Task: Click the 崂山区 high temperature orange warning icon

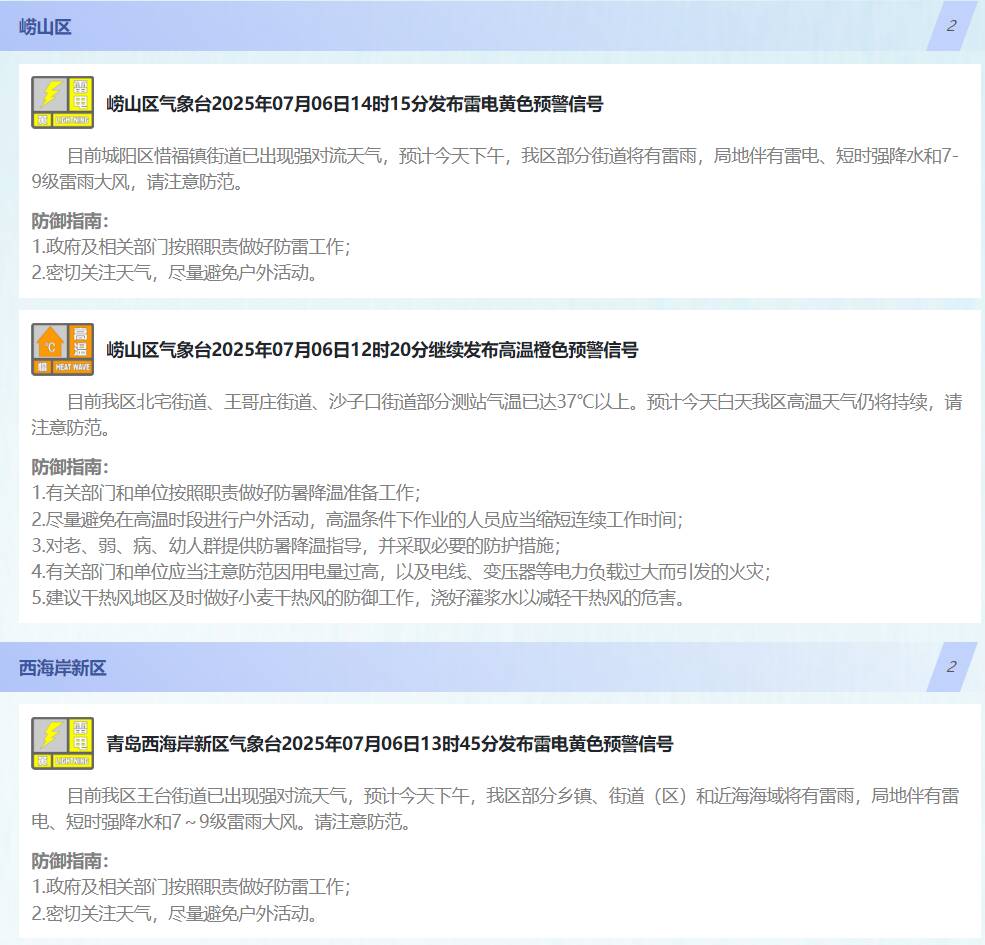Action: tap(63, 349)
